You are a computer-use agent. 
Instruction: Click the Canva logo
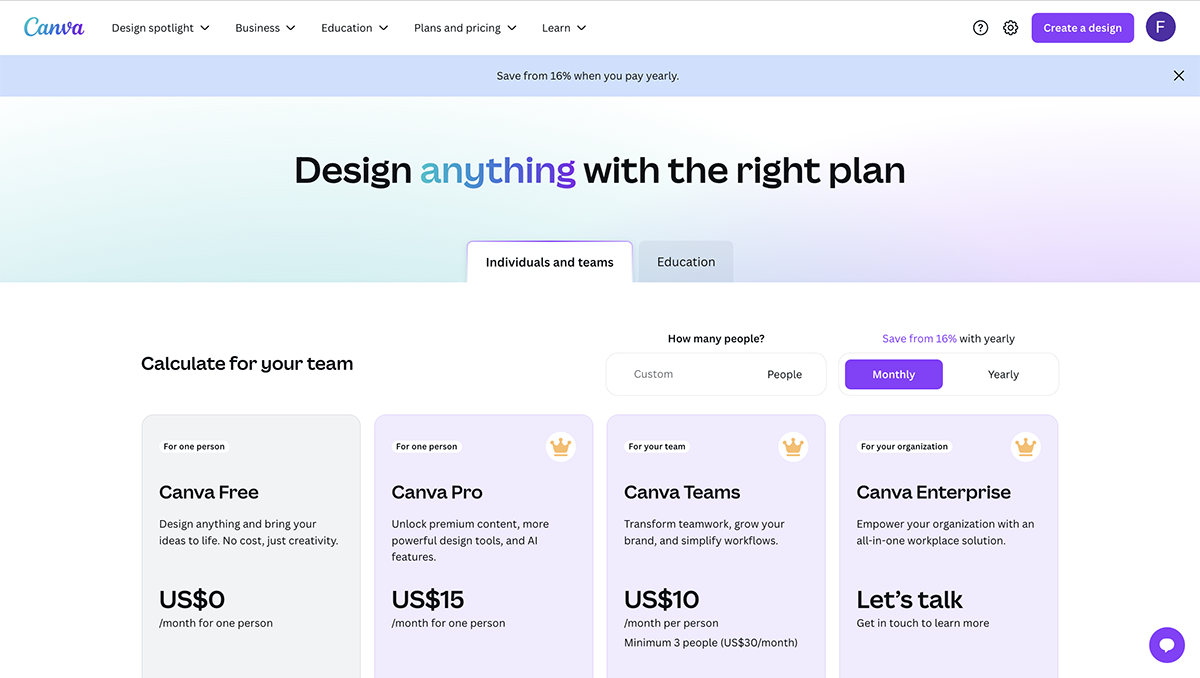[54, 27]
